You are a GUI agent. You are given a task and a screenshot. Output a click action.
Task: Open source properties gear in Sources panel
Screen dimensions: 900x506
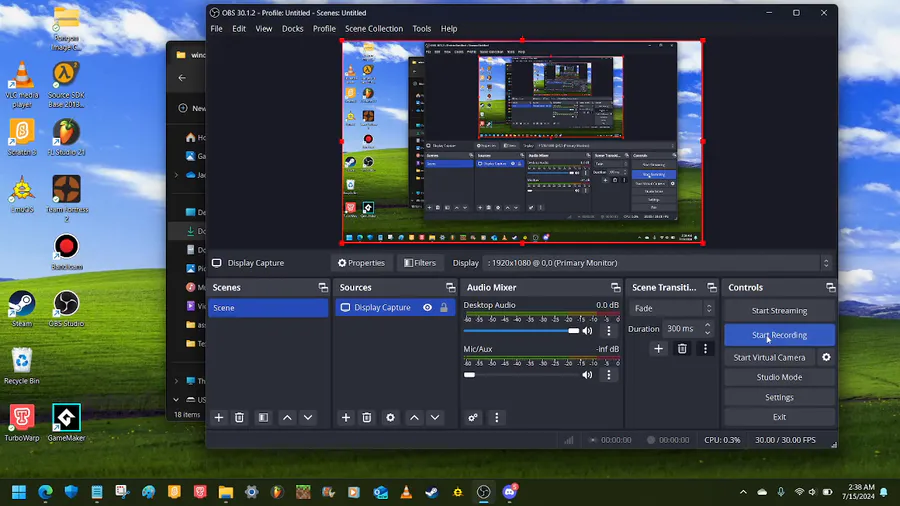[x=390, y=418]
